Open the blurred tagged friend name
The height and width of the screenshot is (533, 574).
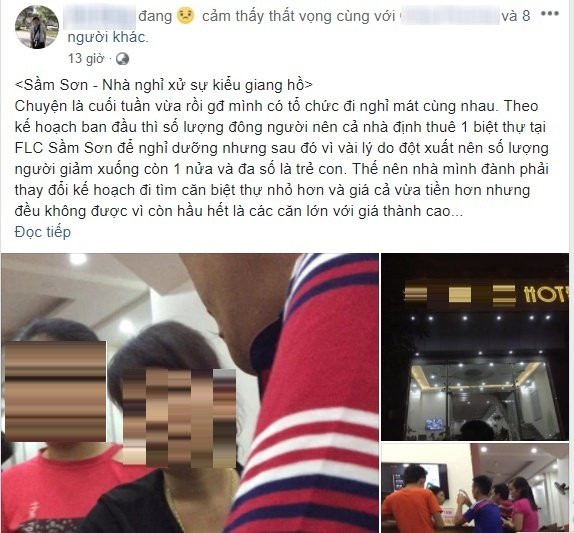point(449,16)
